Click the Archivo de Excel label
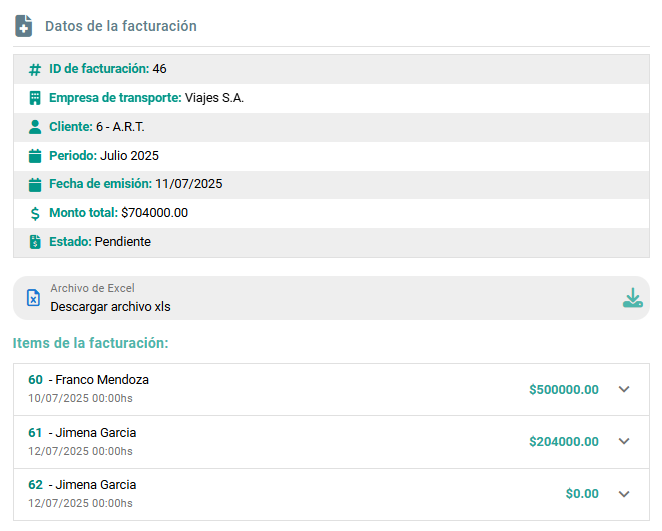 [92, 288]
